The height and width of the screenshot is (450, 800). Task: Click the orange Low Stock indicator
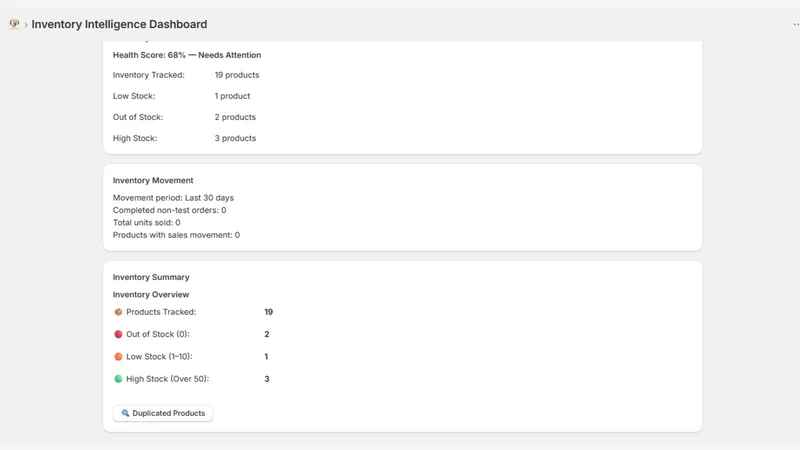(x=118, y=357)
